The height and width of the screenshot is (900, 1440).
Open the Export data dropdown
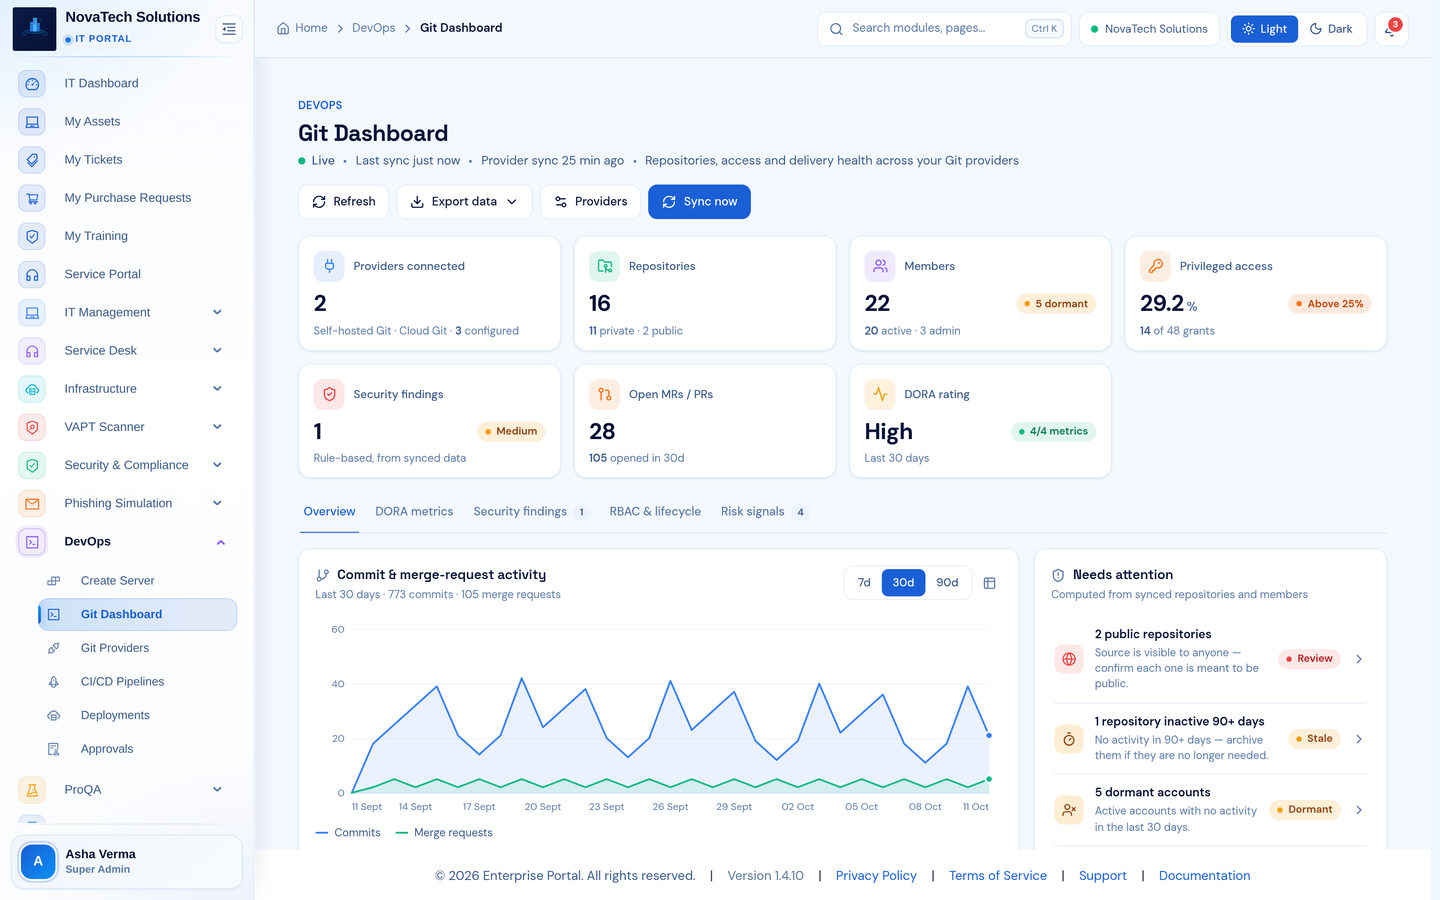tap(464, 202)
